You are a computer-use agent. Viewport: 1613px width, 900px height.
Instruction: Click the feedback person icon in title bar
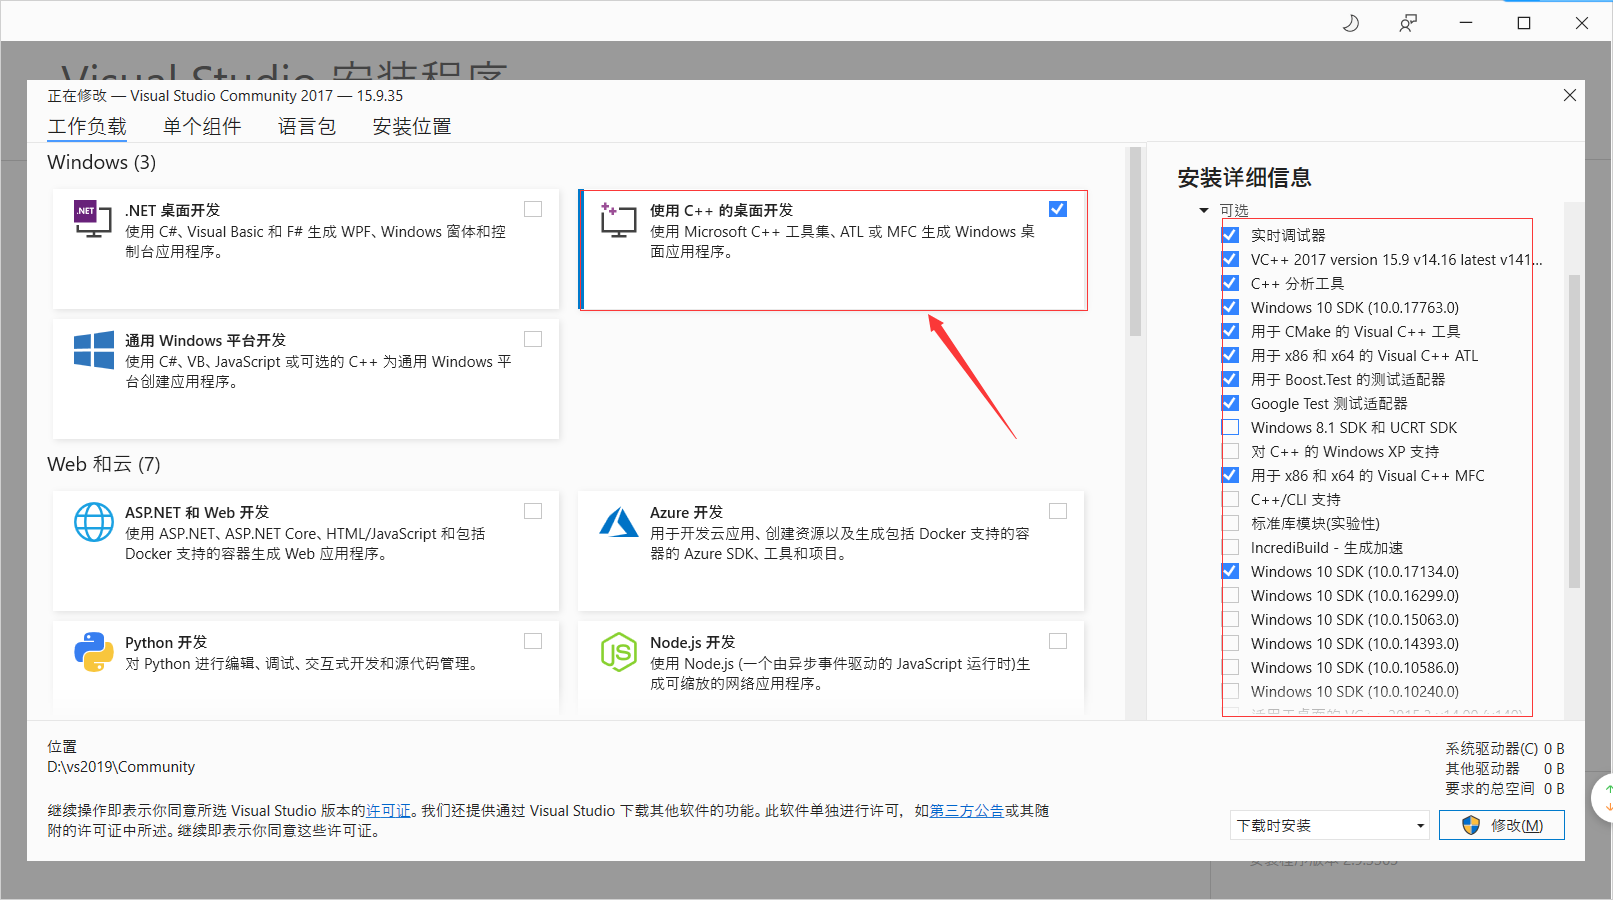1408,22
